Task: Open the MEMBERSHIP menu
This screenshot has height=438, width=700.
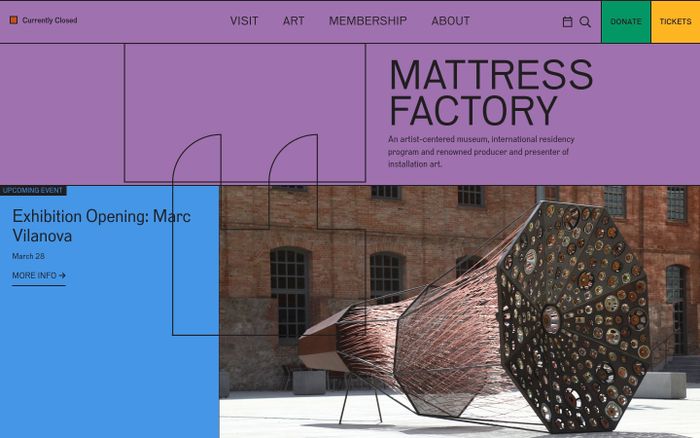Action: click(x=368, y=21)
